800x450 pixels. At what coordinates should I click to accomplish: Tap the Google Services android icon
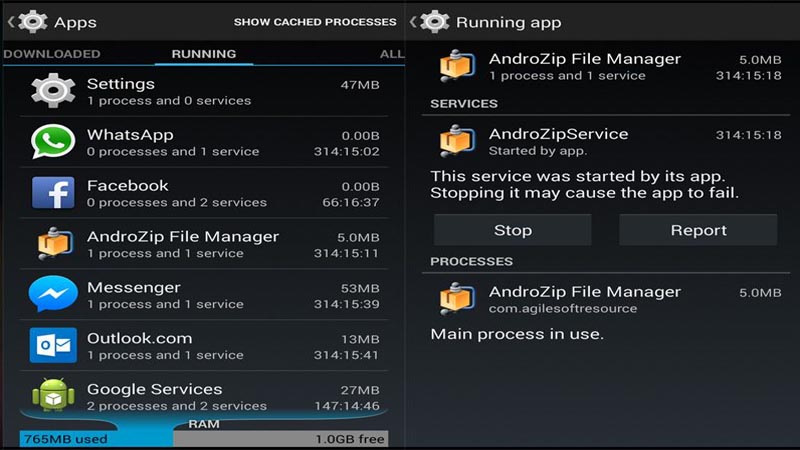pyautogui.click(x=53, y=397)
